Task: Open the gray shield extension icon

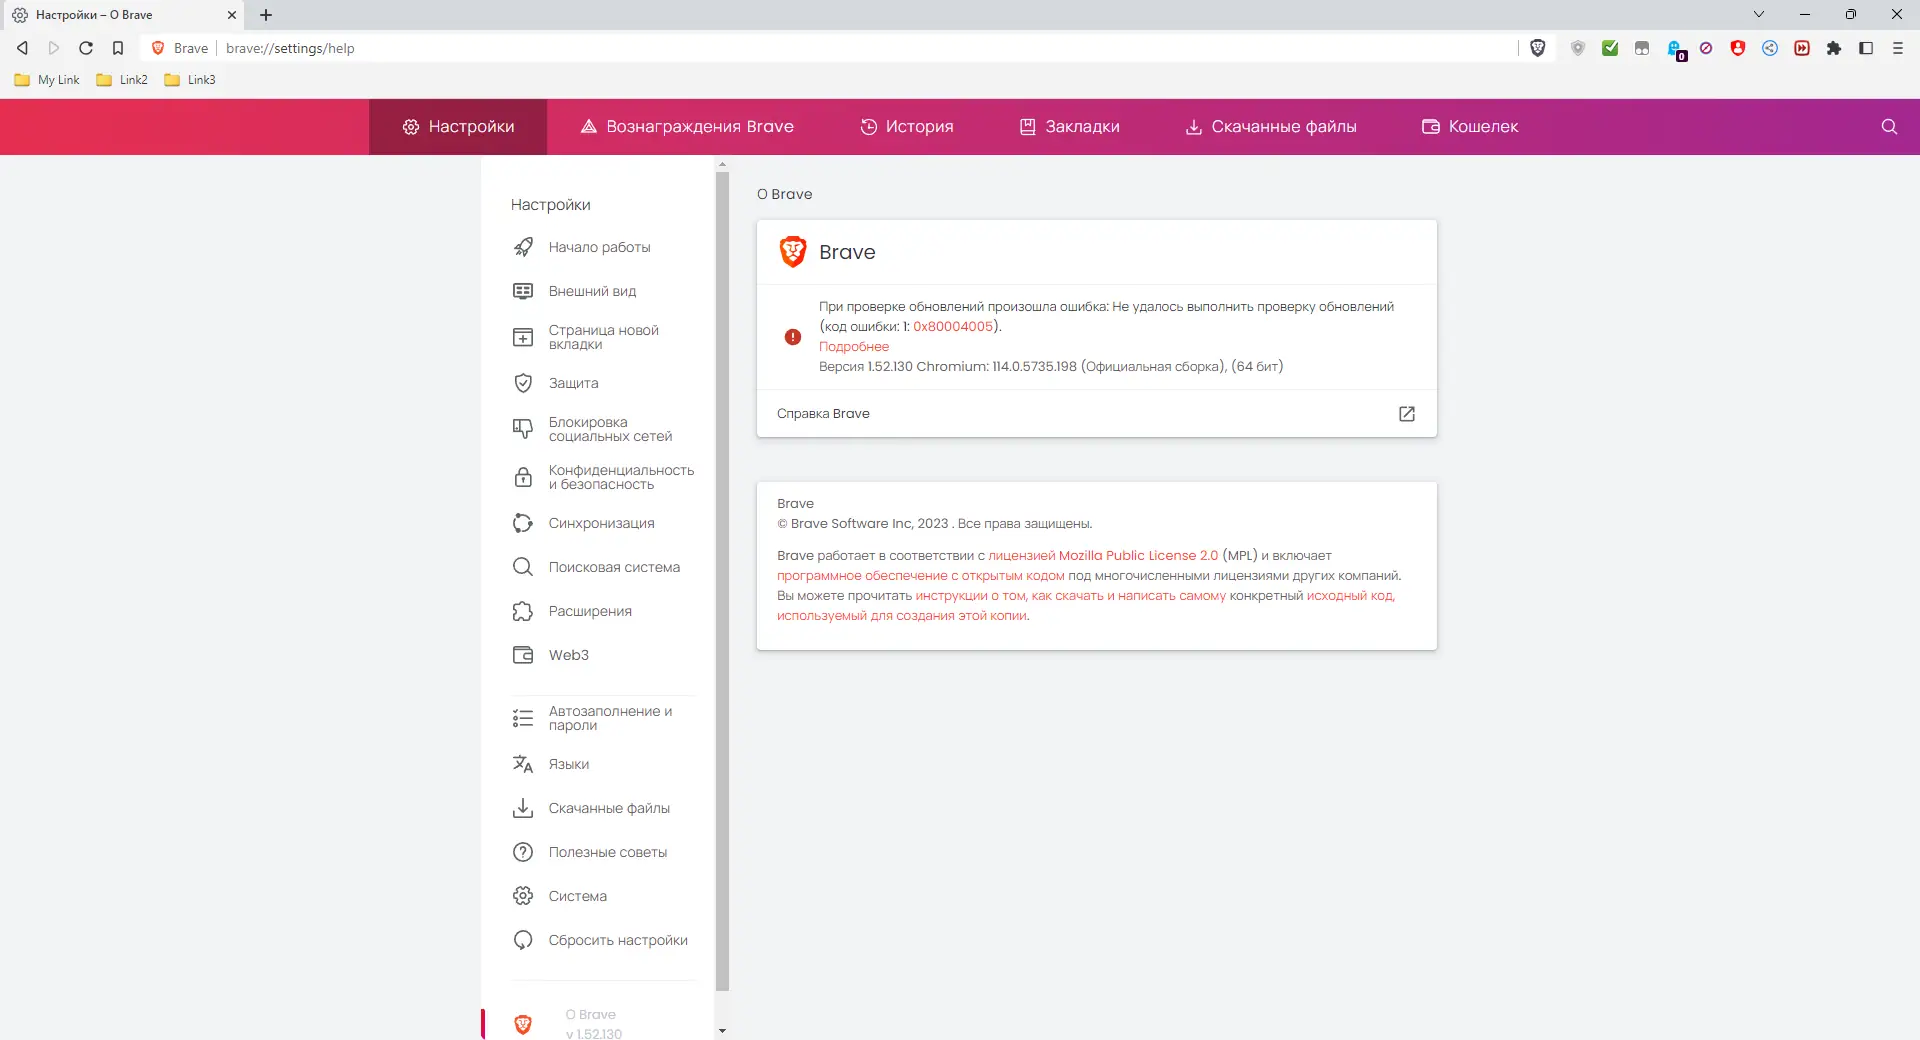Action: [1578, 48]
